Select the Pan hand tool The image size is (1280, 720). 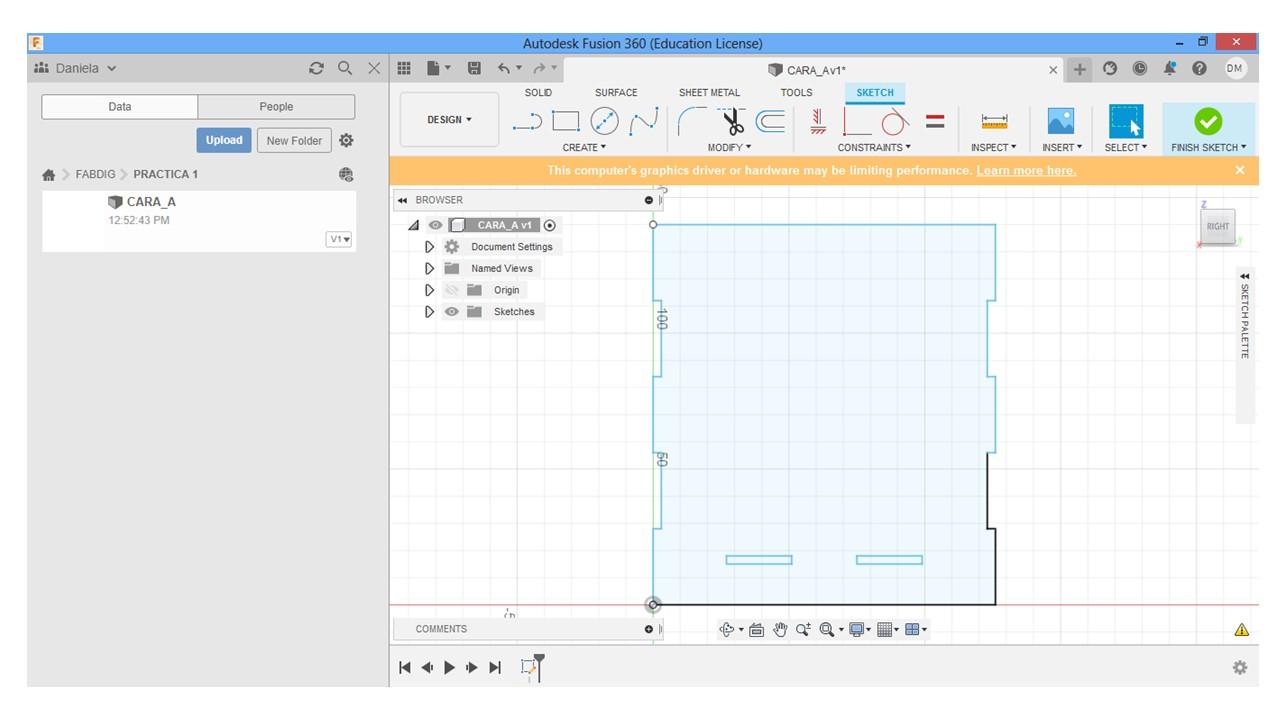coord(780,630)
